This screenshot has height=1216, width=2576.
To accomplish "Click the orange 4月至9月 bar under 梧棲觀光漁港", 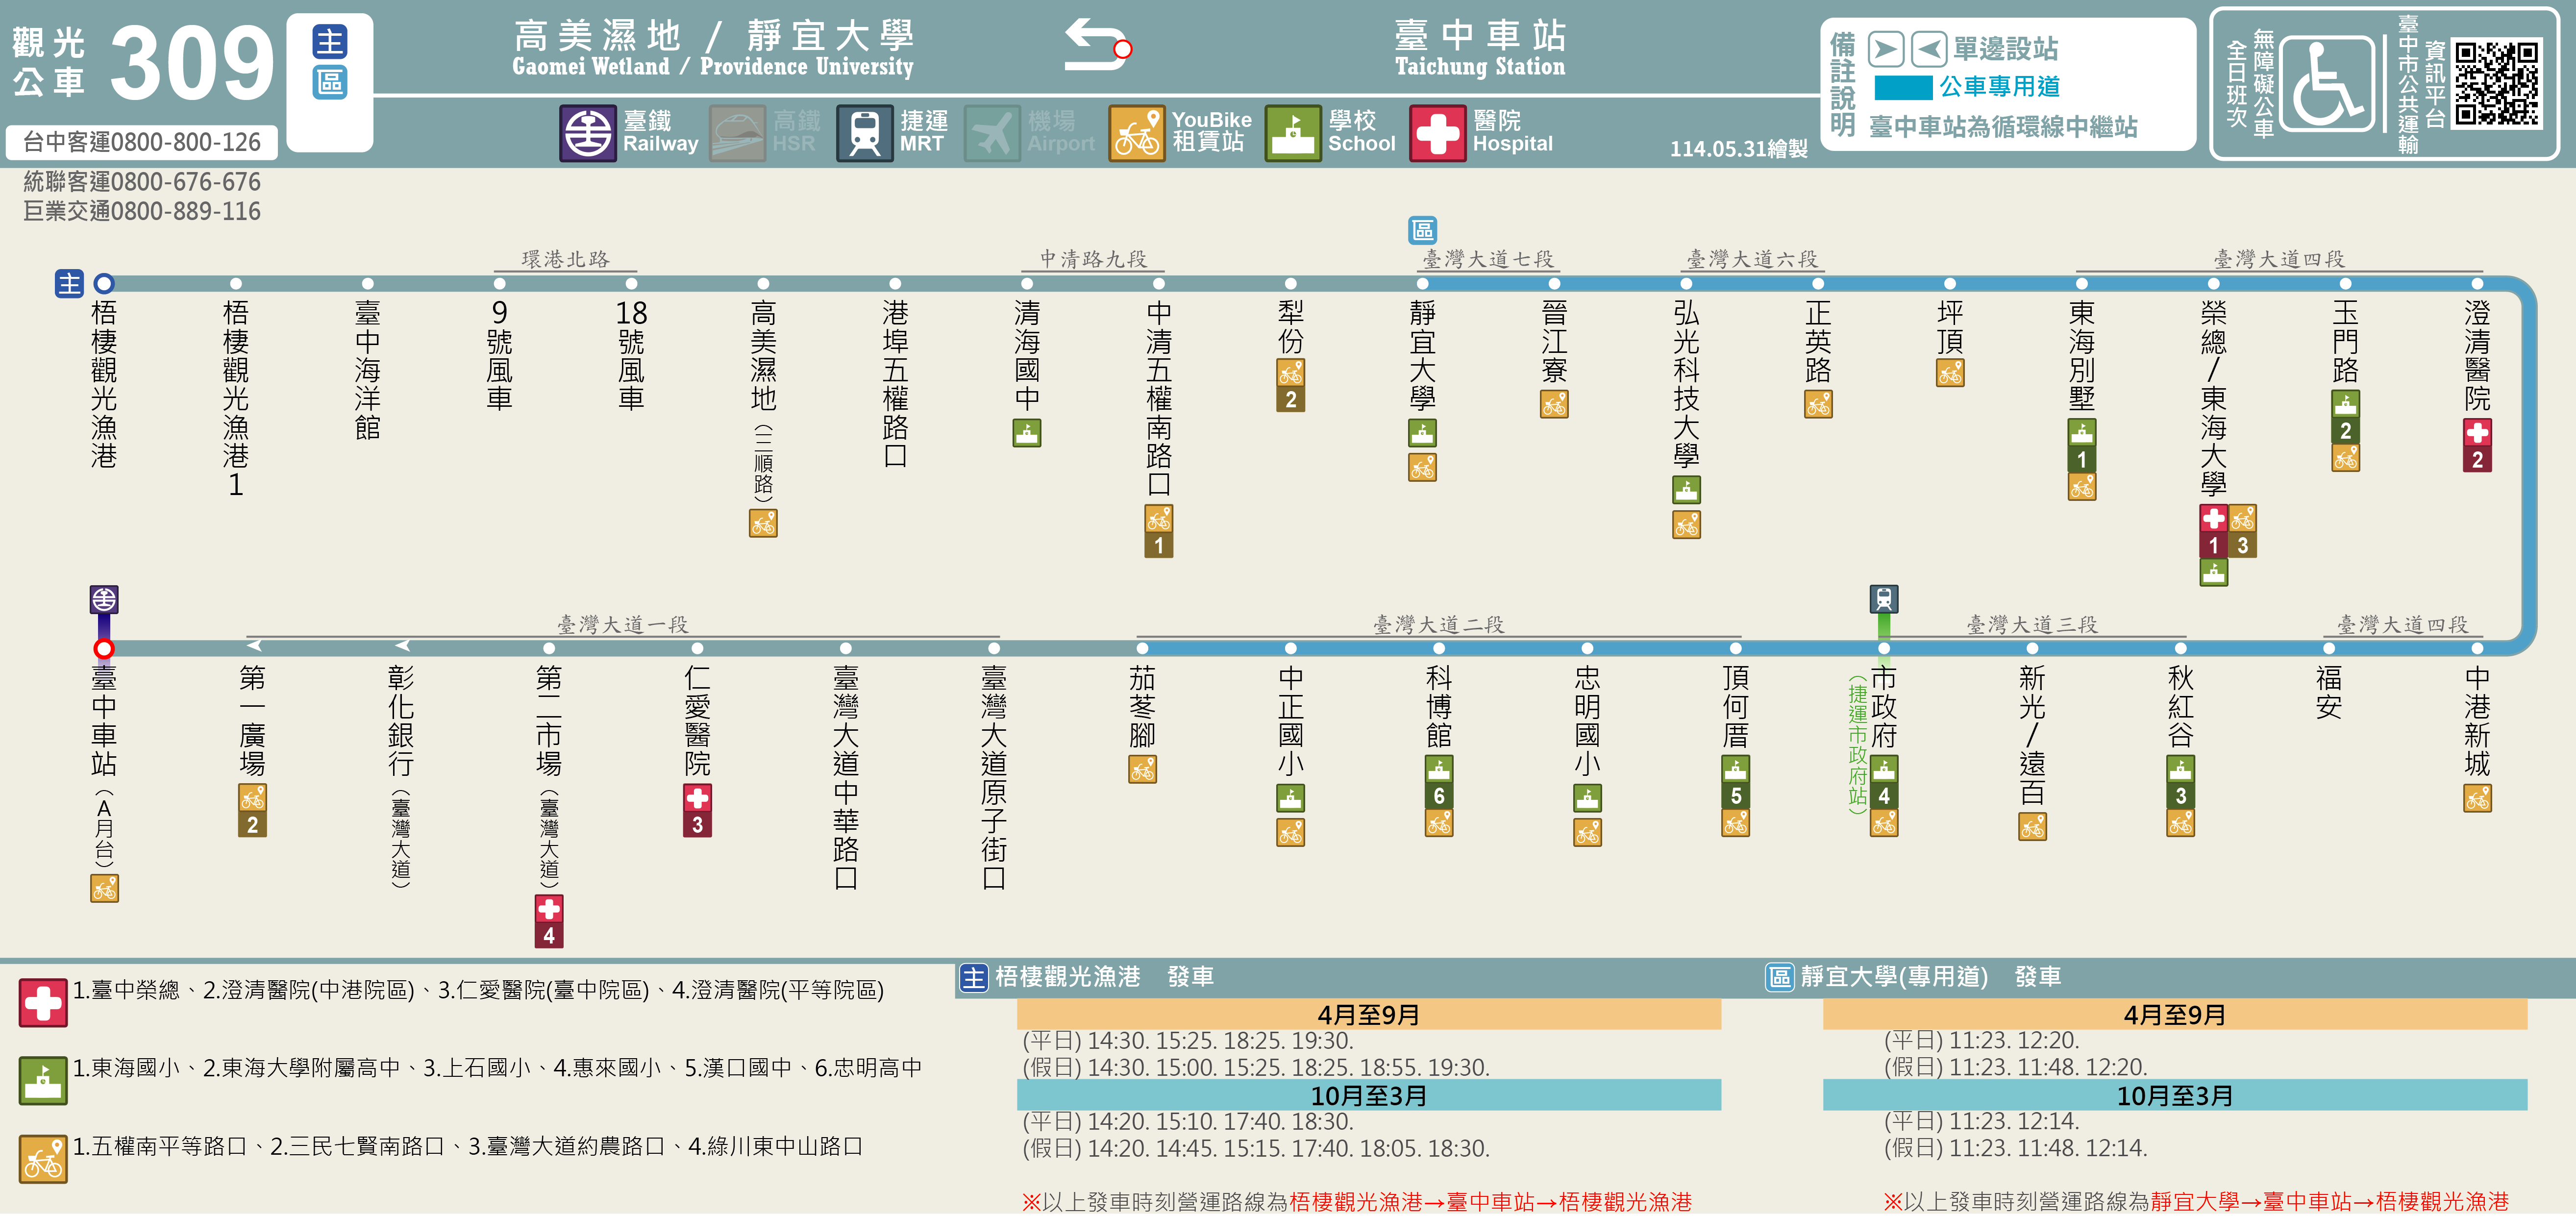I will (x=1369, y=1015).
